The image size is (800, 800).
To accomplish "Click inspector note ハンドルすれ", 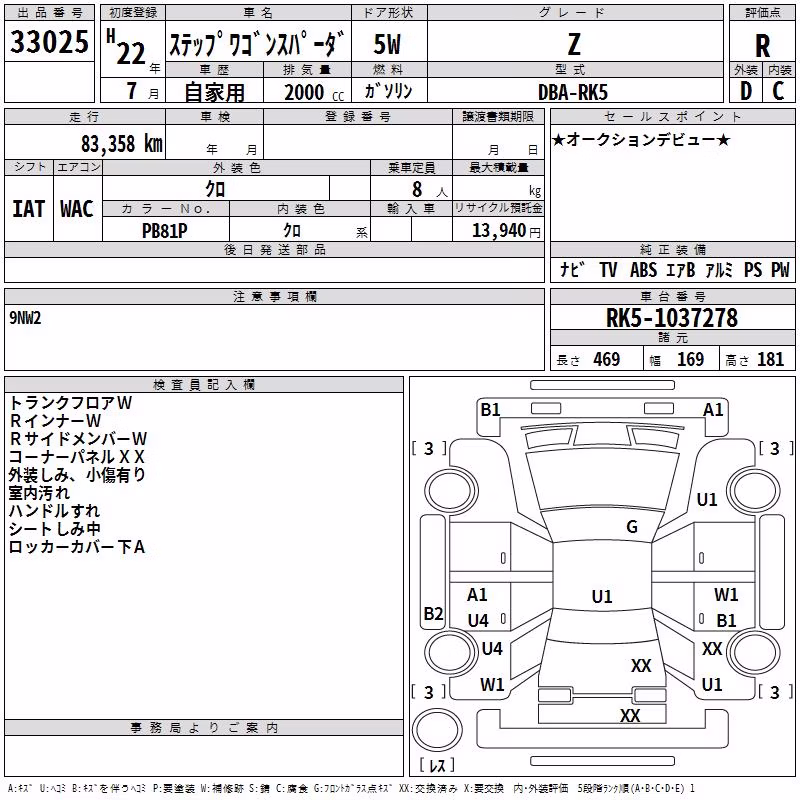I will (x=55, y=511).
